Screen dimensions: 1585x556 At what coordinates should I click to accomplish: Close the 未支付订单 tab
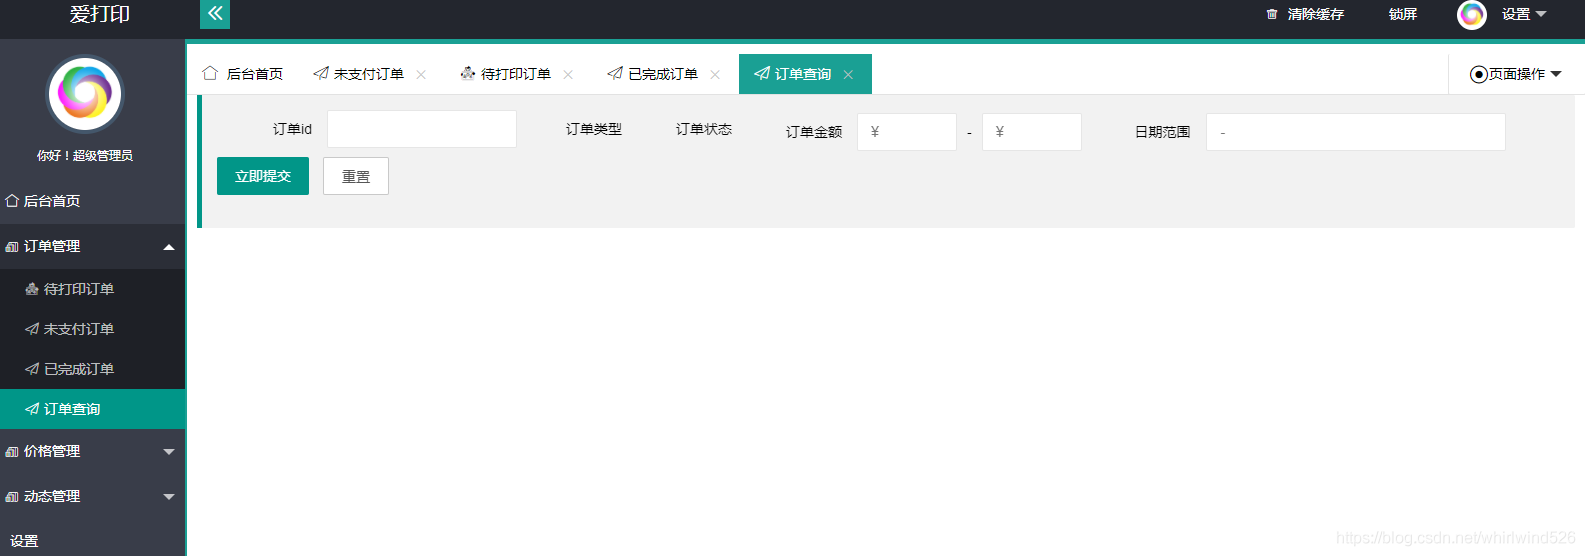421,75
